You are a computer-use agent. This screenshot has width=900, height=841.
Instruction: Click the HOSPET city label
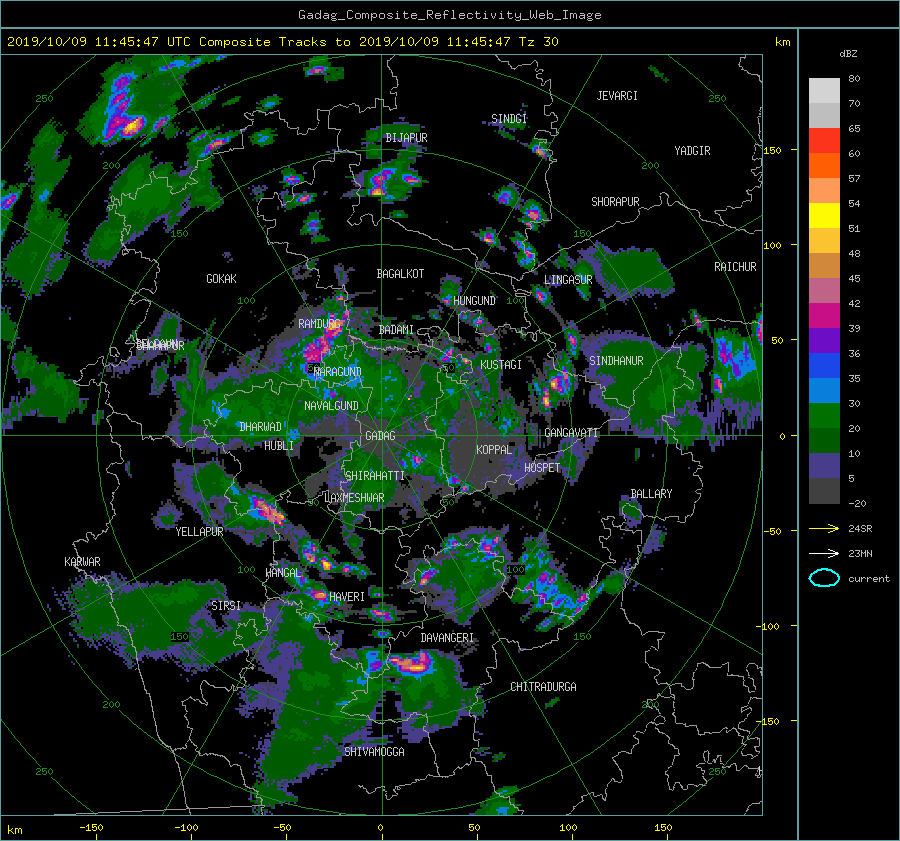click(x=542, y=468)
